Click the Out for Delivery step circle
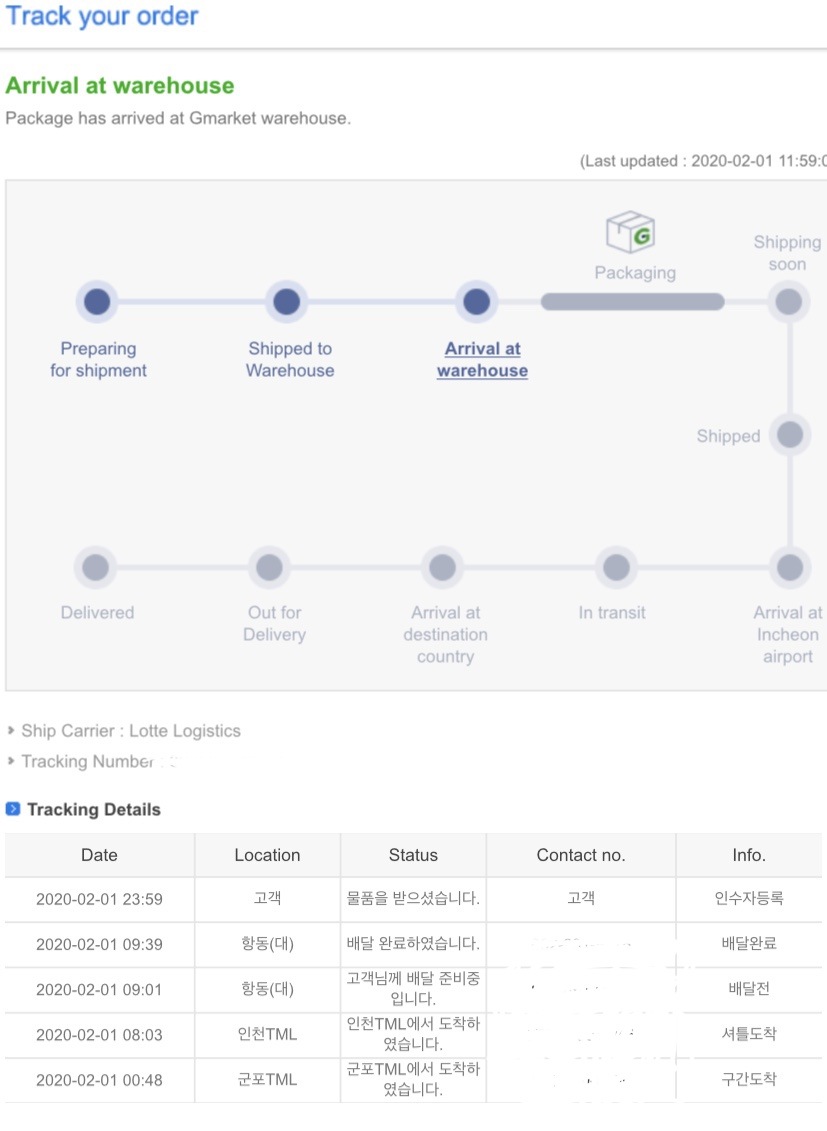The height and width of the screenshot is (1131, 827). [x=270, y=568]
